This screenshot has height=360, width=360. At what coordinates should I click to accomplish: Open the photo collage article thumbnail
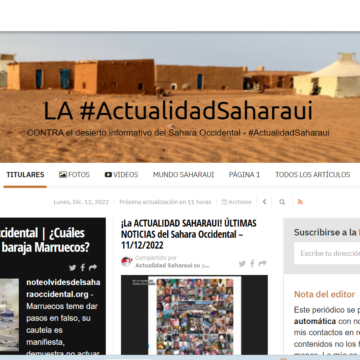(194, 315)
